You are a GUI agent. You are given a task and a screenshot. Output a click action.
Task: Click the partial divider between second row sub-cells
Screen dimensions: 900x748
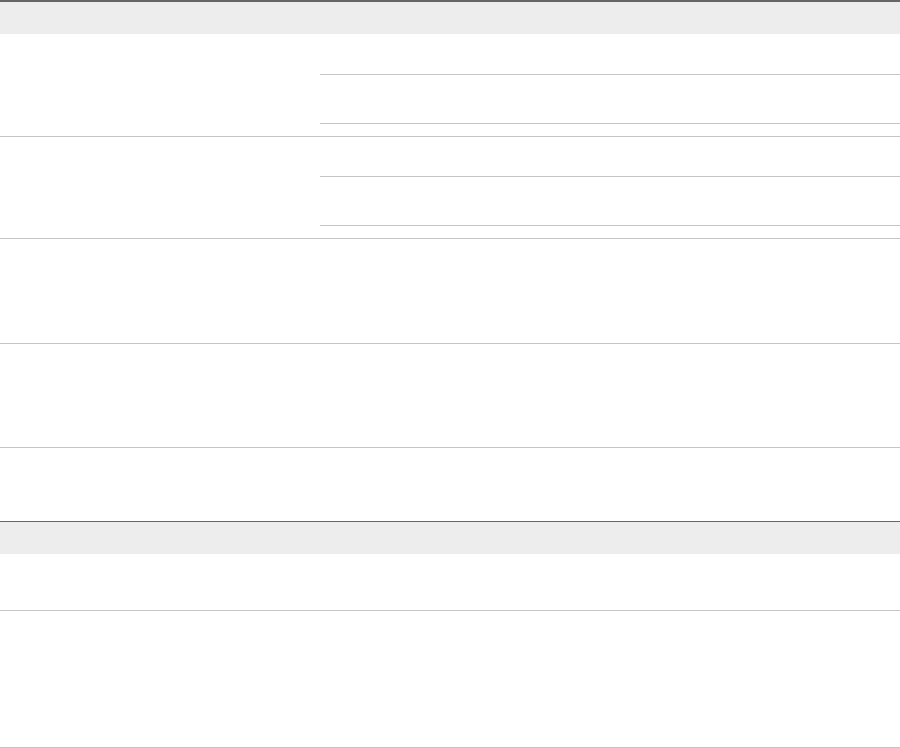610,177
